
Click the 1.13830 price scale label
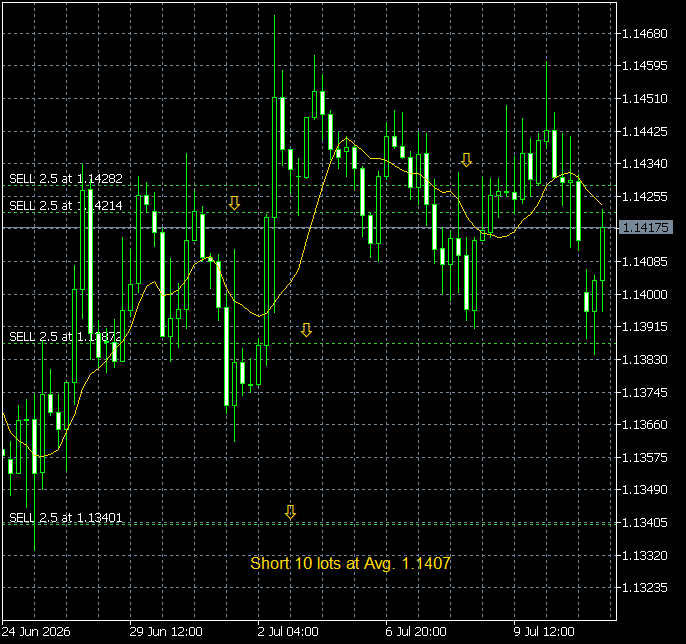pyautogui.click(x=645, y=360)
